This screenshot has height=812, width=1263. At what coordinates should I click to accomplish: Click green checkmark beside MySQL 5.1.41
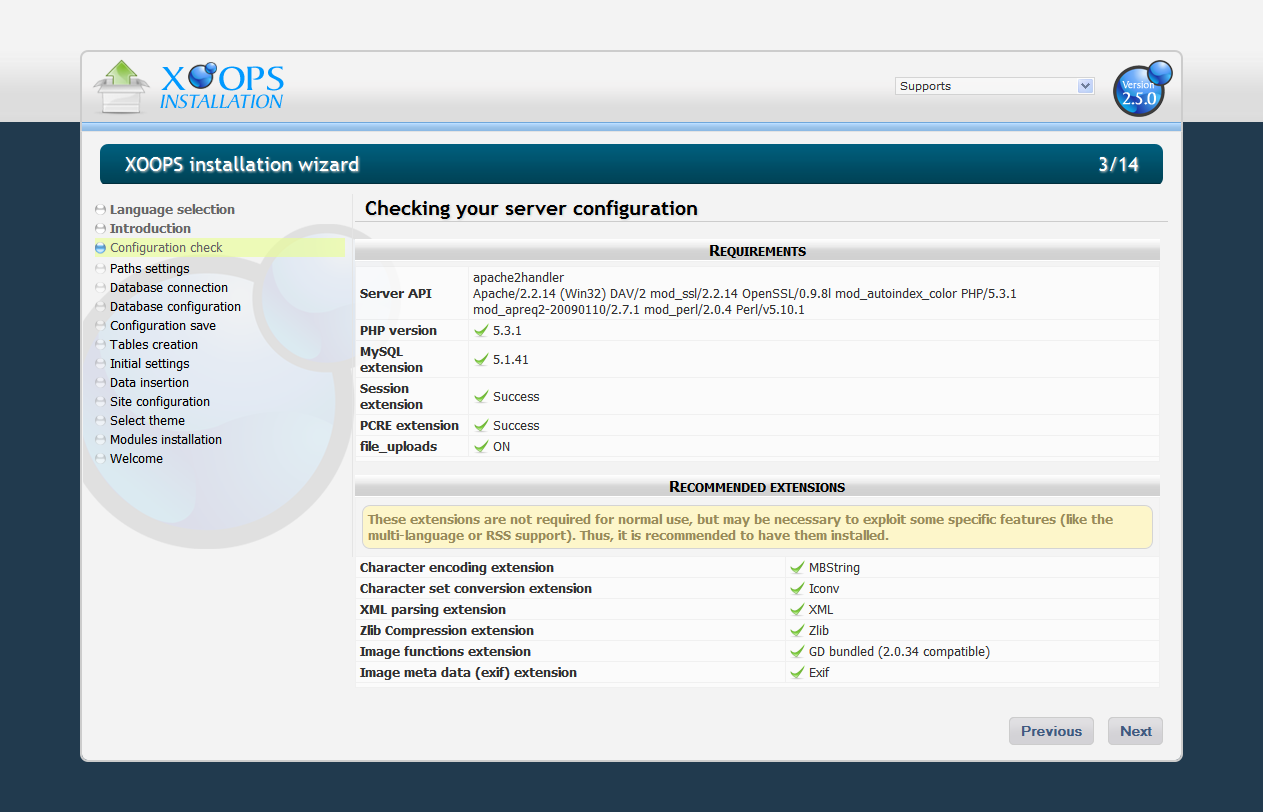[x=481, y=360]
